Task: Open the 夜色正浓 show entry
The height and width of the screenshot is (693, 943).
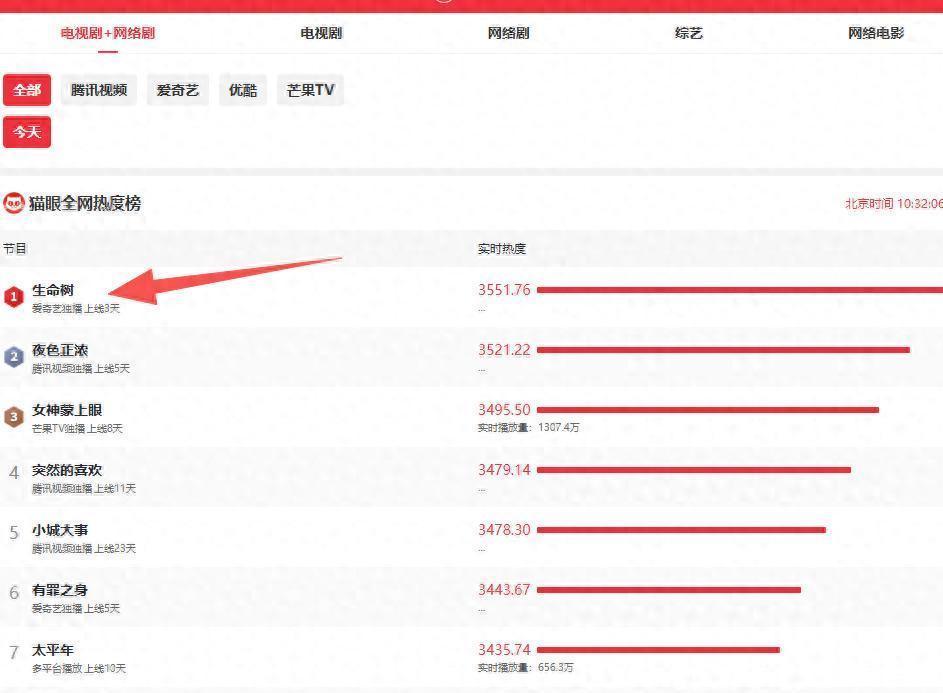Action: pos(60,350)
